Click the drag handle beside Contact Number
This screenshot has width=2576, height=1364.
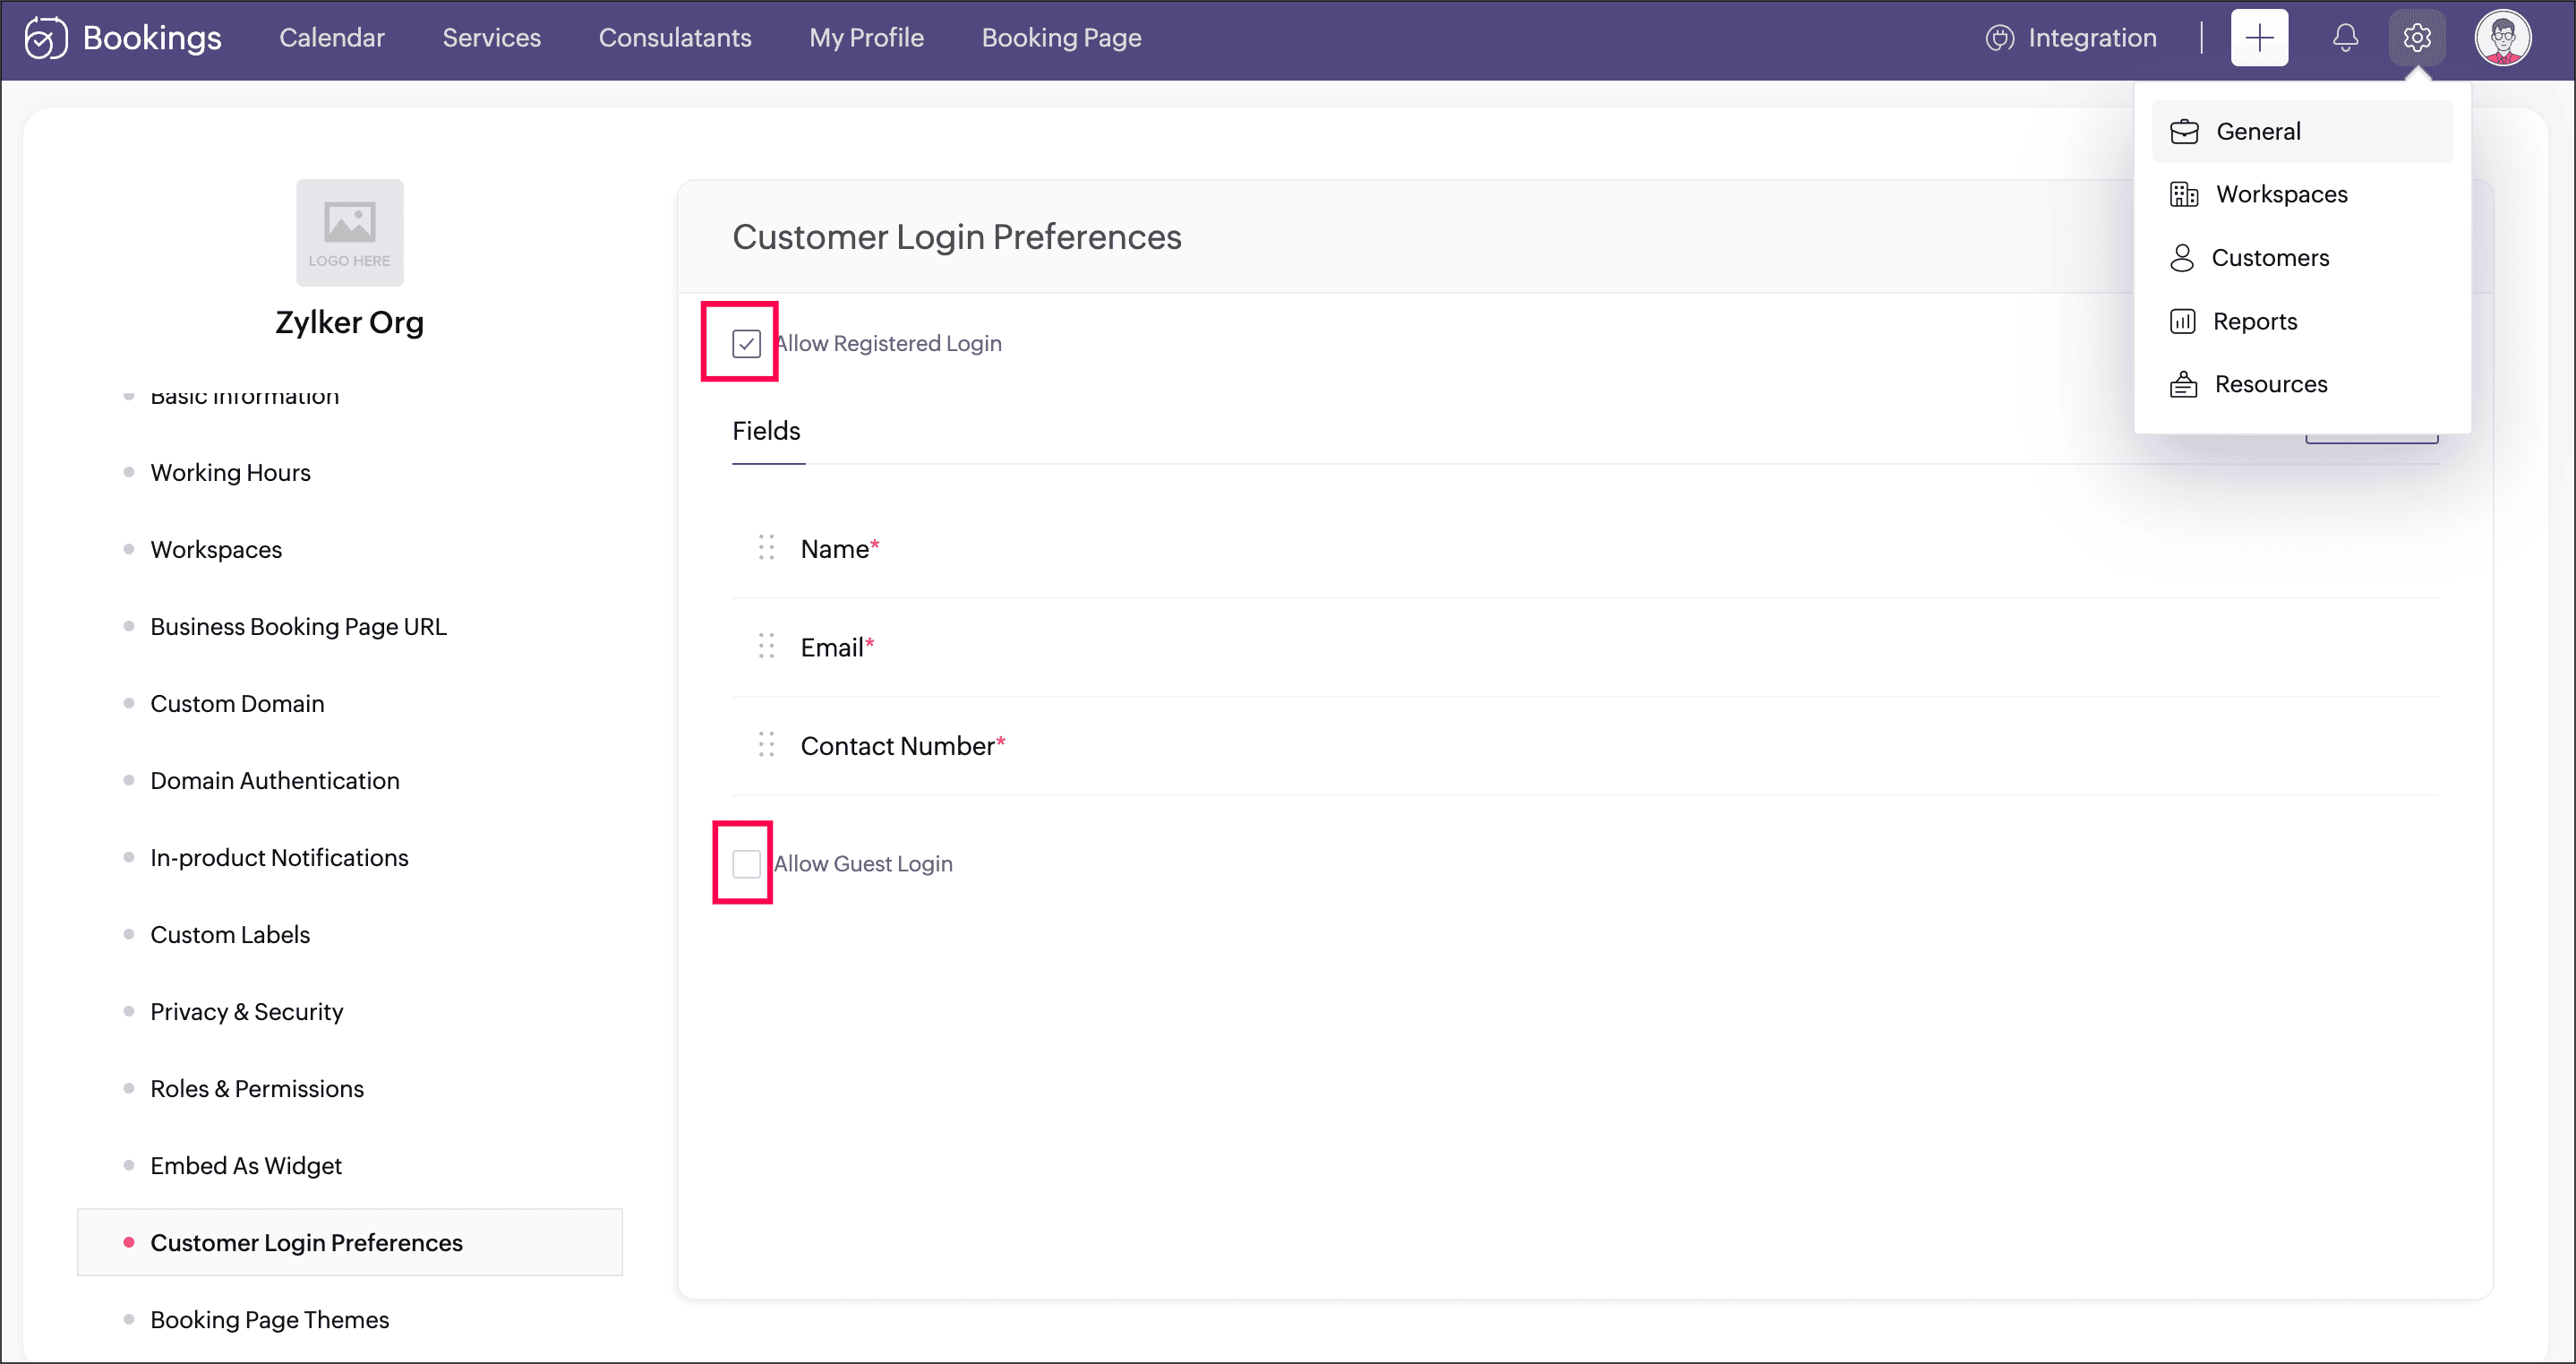click(766, 745)
